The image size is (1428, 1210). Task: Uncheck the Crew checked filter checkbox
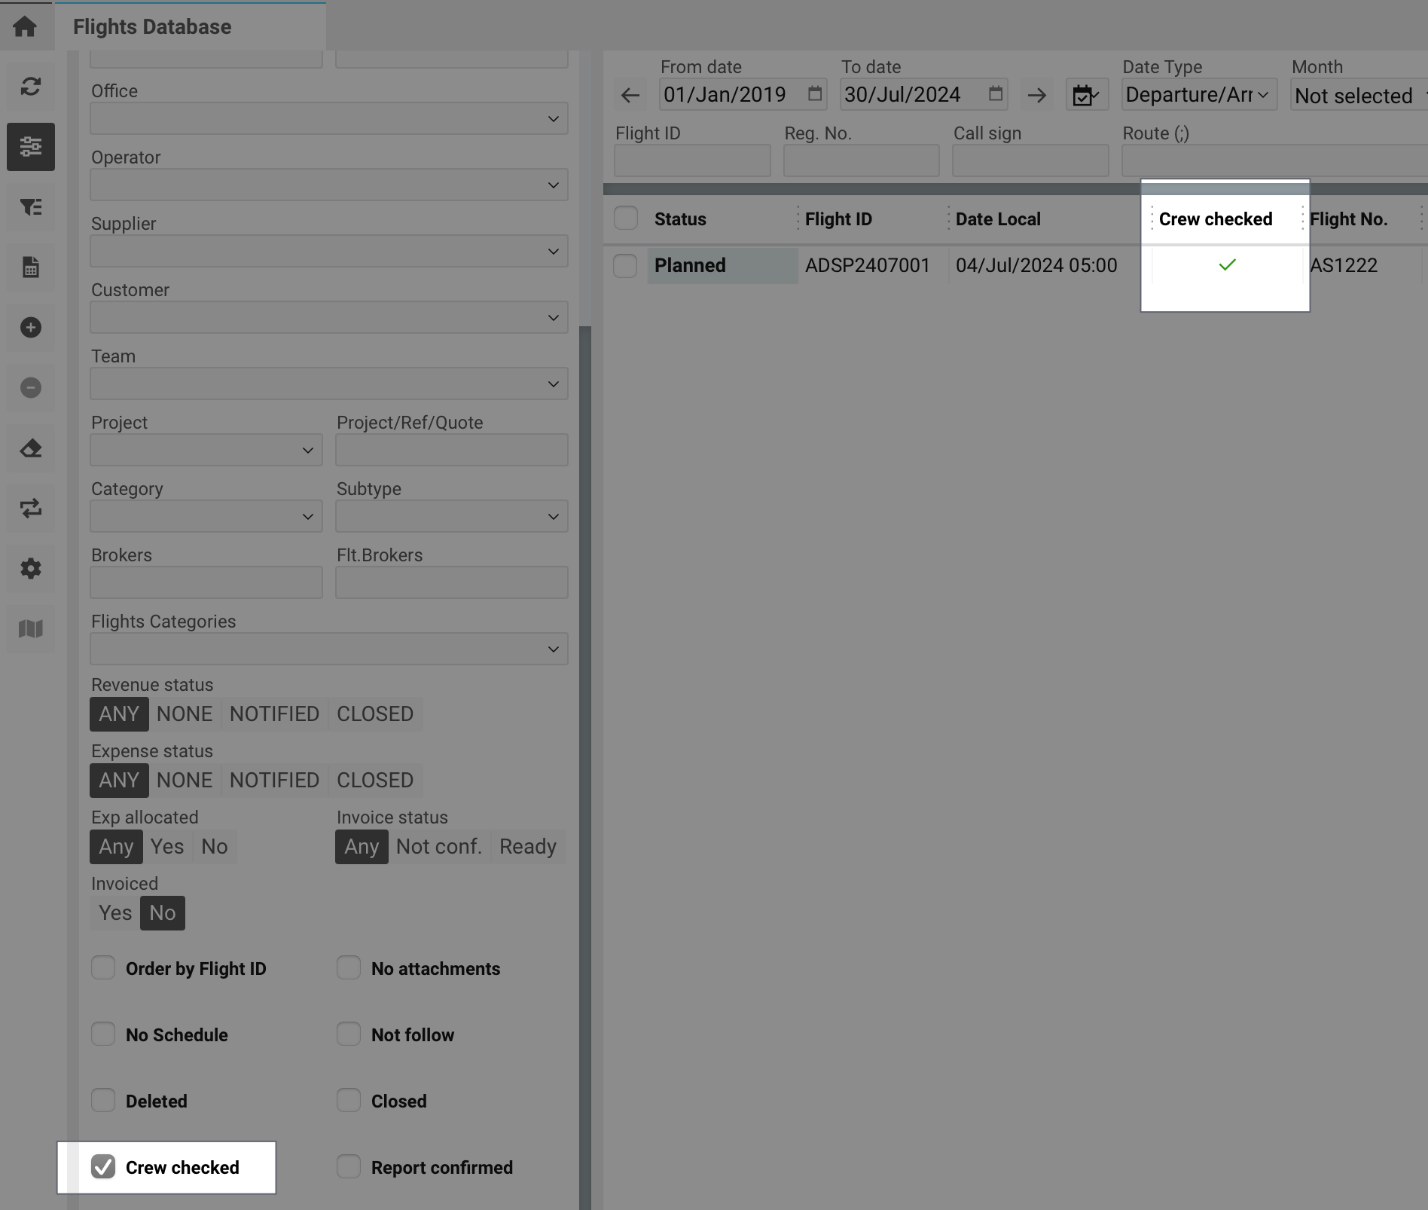103,1166
